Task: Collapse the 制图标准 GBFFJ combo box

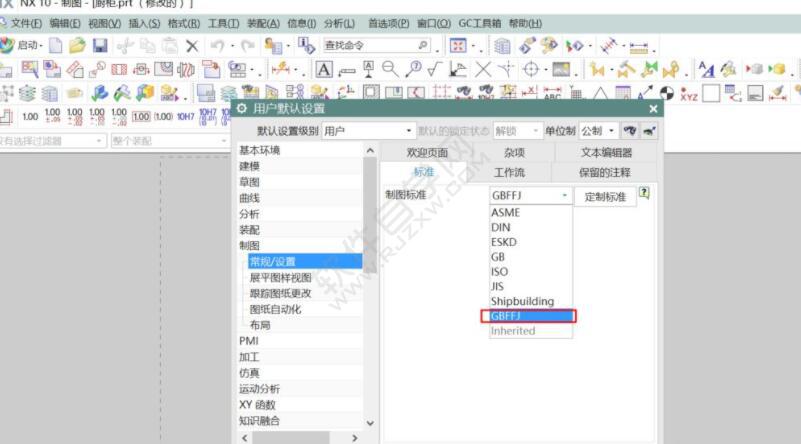Action: [x=564, y=196]
